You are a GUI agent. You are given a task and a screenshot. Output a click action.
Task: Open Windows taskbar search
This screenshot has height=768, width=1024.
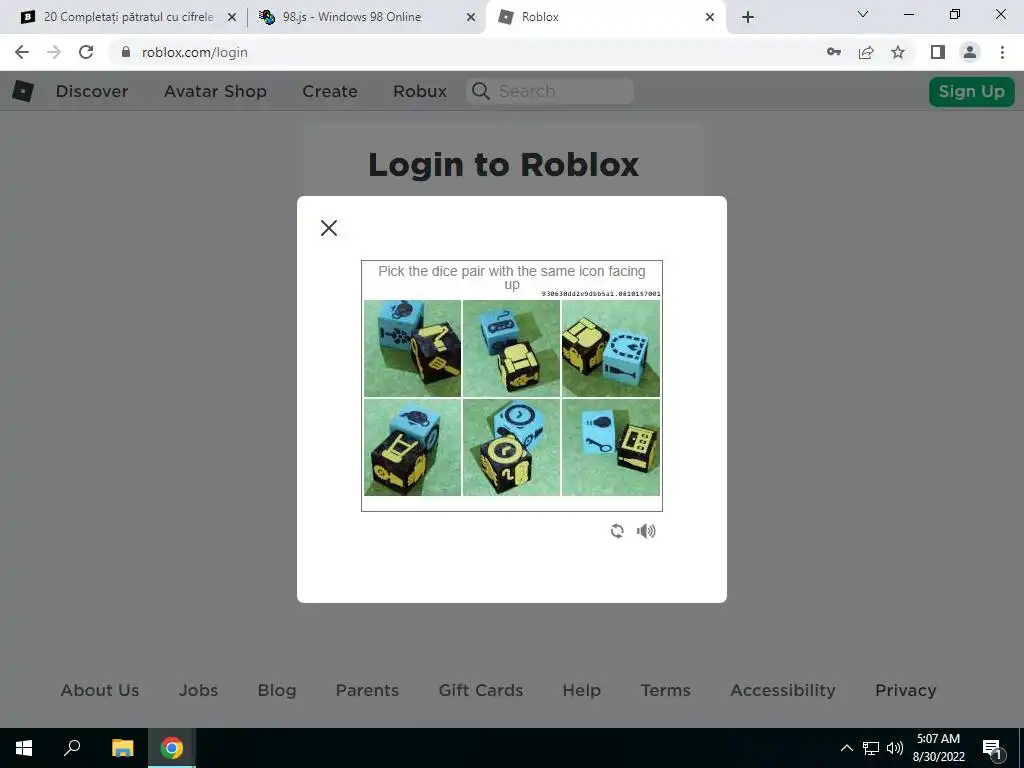(x=72, y=748)
